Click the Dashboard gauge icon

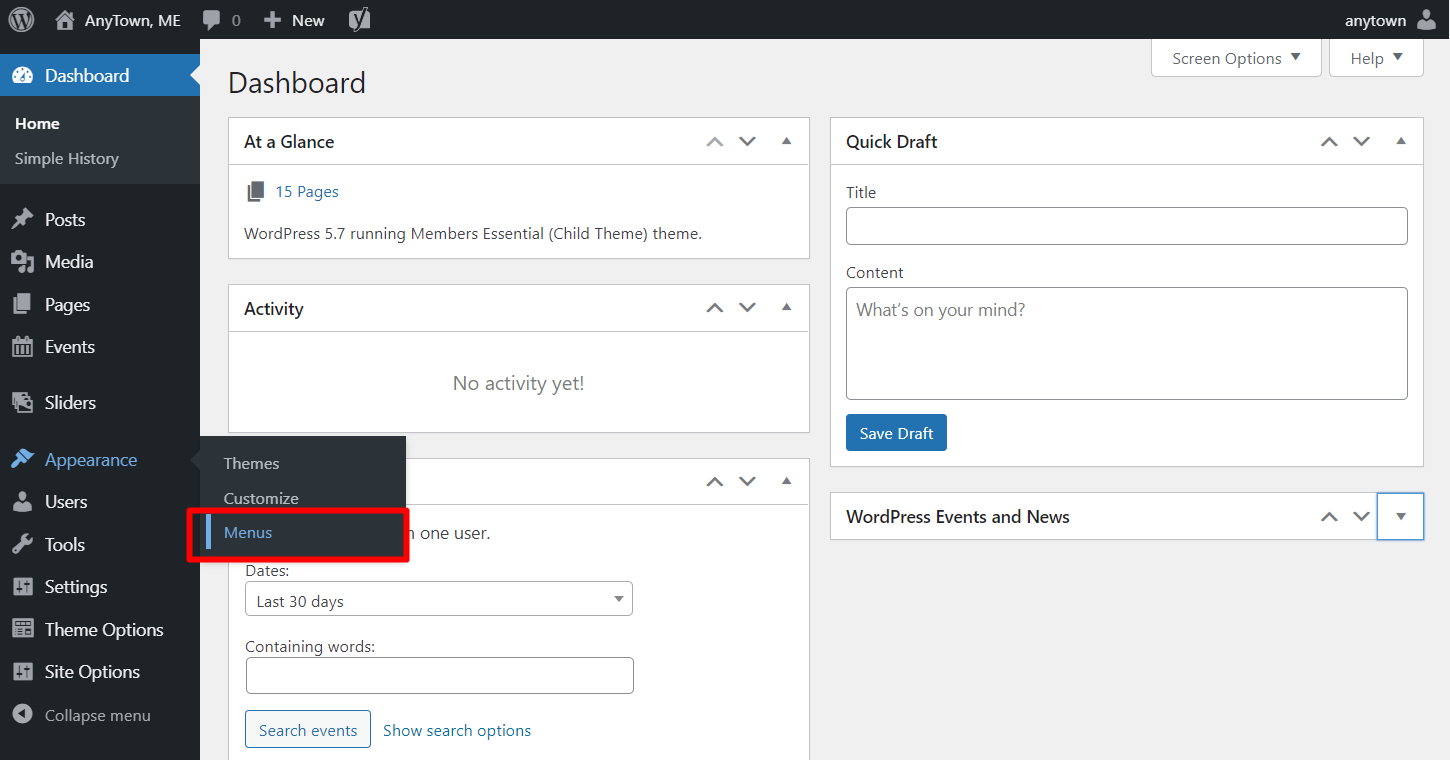(22, 76)
